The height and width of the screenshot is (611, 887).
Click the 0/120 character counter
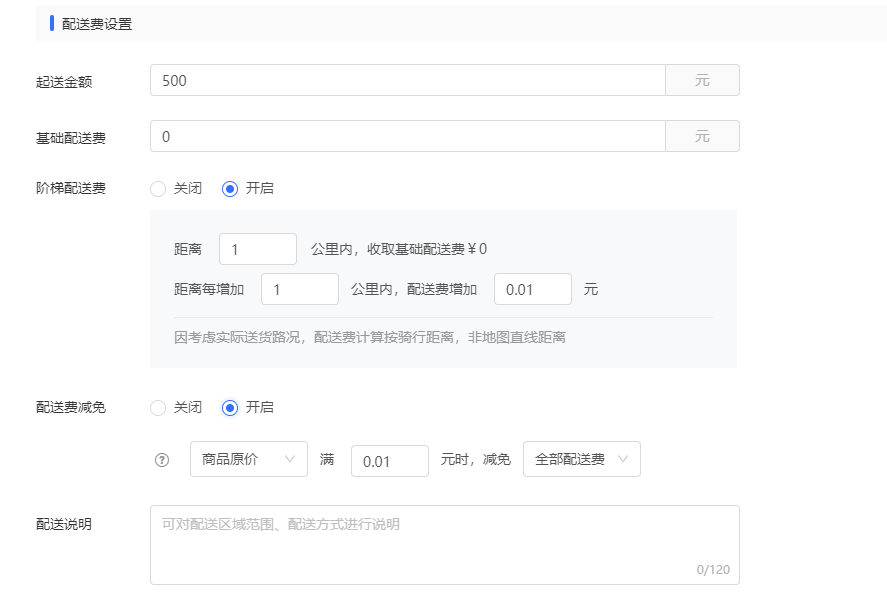[x=713, y=570]
